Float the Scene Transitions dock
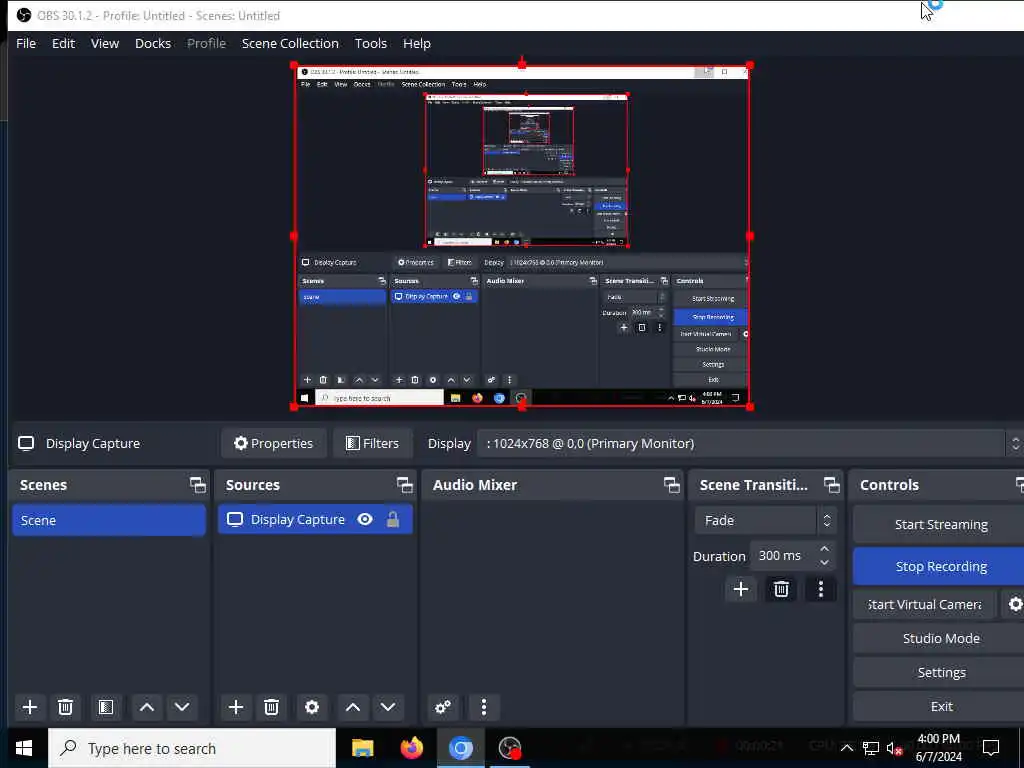Image resolution: width=1024 pixels, height=768 pixels. pyautogui.click(x=832, y=485)
